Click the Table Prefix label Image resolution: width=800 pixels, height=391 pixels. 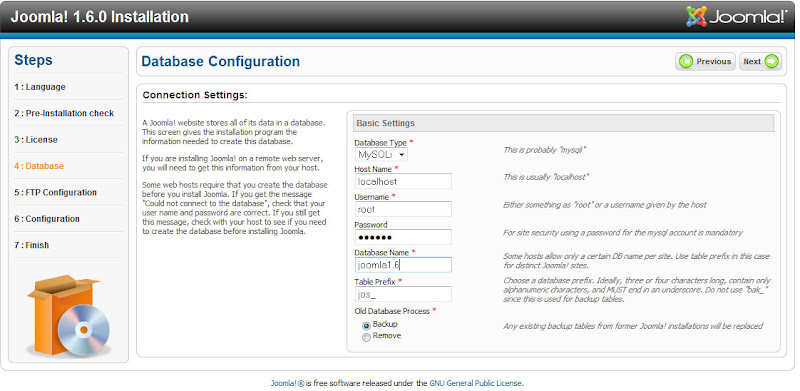click(378, 281)
